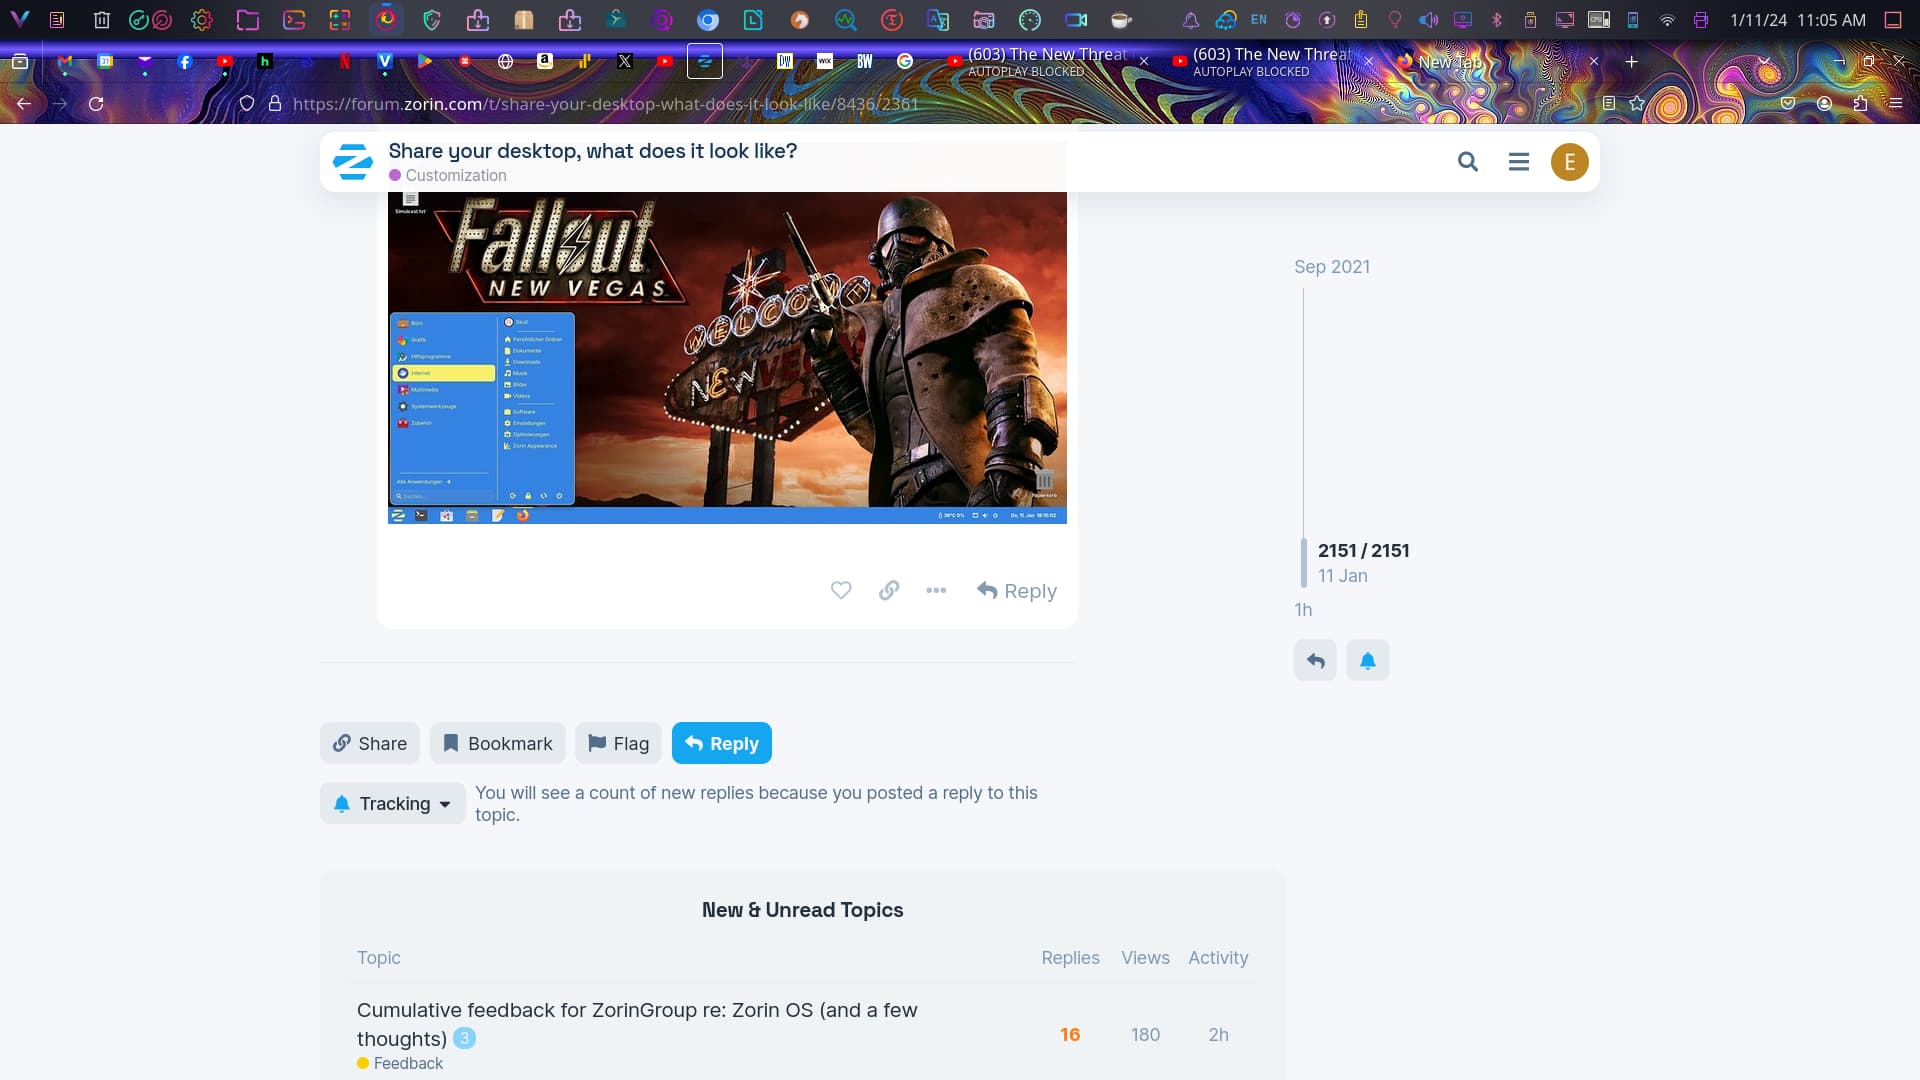Image resolution: width=1920 pixels, height=1080 pixels.
Task: Click the blue Reply button
Action: pos(722,743)
